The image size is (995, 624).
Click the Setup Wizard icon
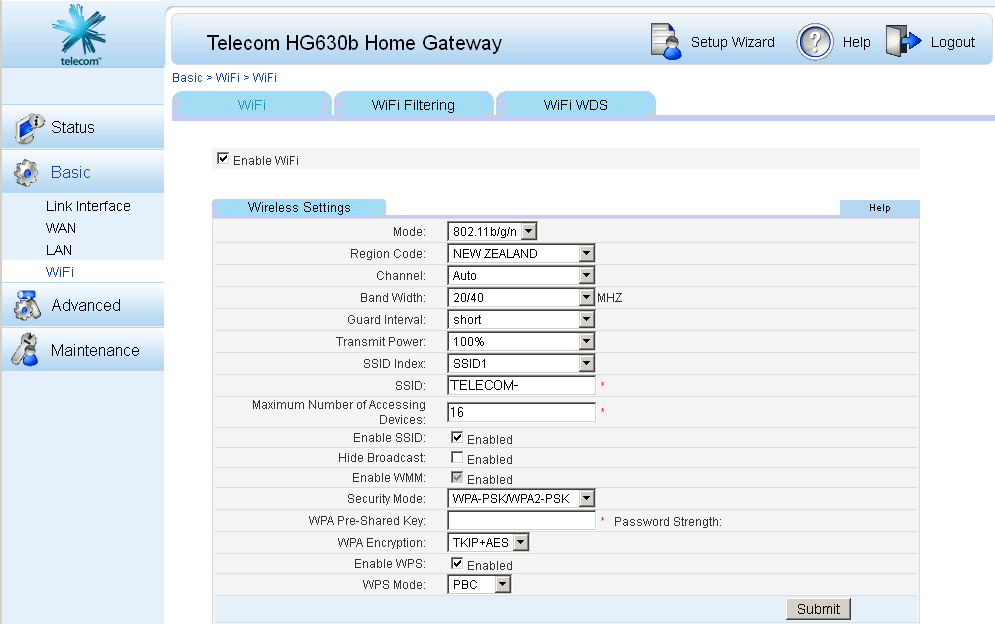(666, 41)
